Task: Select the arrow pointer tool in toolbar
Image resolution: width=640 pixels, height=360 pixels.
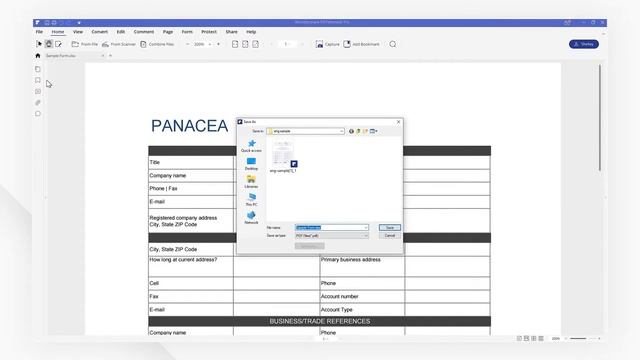Action: [39, 44]
